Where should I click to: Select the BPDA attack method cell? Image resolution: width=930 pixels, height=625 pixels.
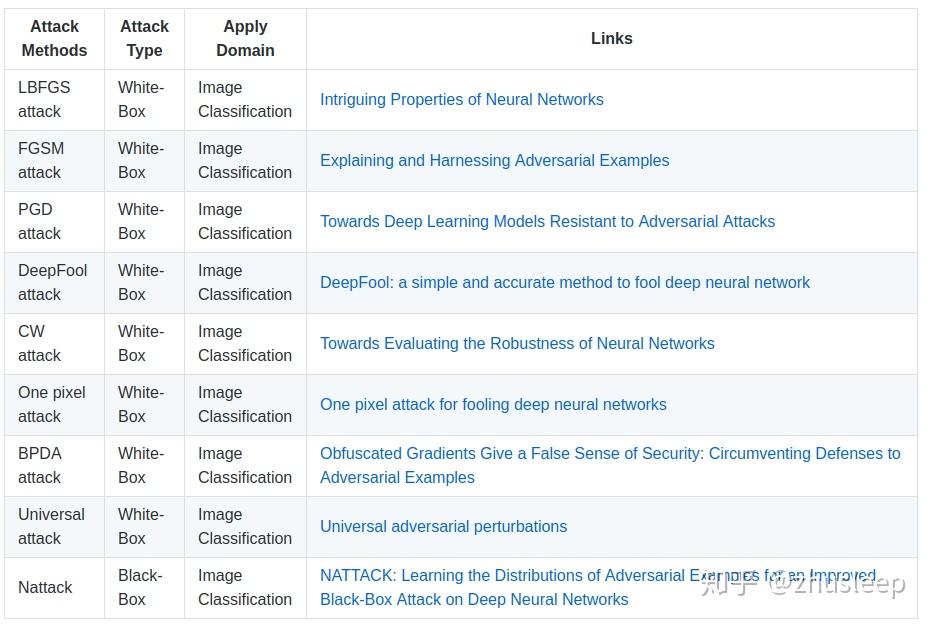(x=40, y=466)
